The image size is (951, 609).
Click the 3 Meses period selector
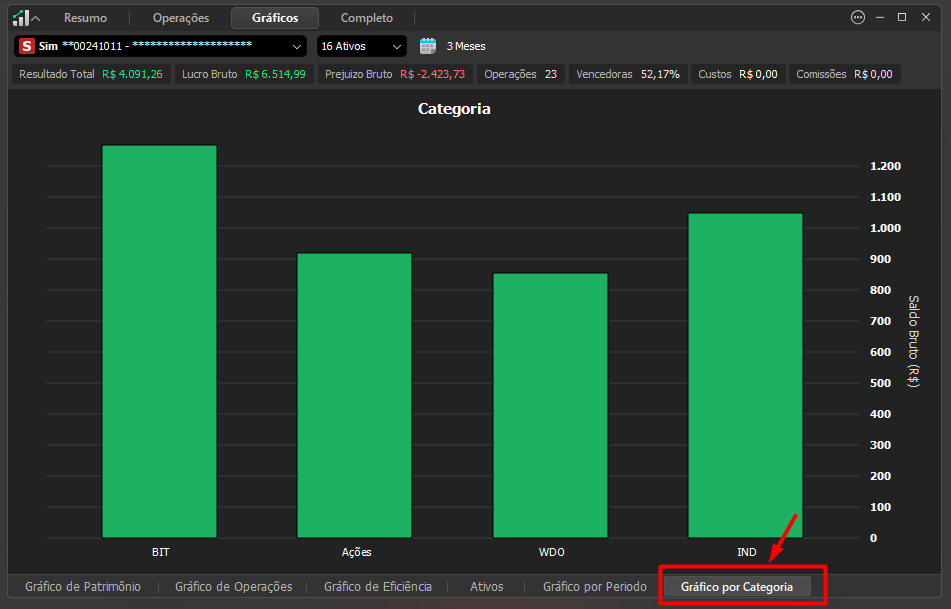466,46
